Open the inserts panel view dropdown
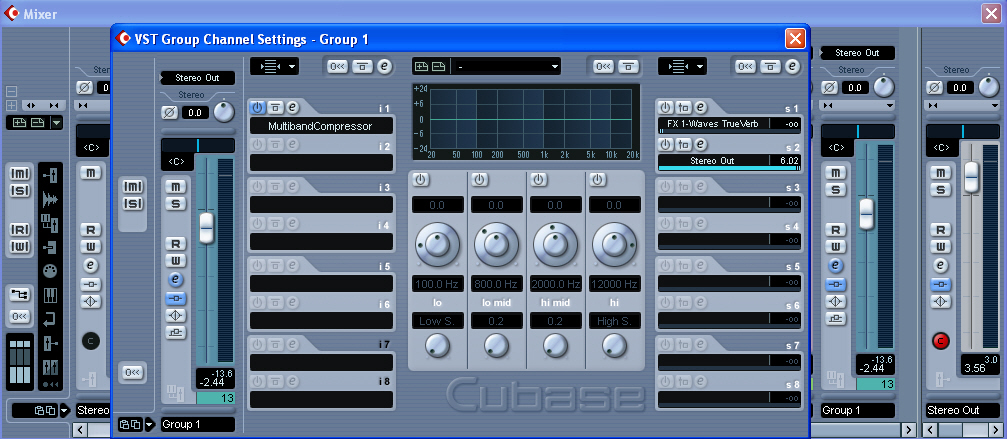1007x439 pixels. coord(274,66)
